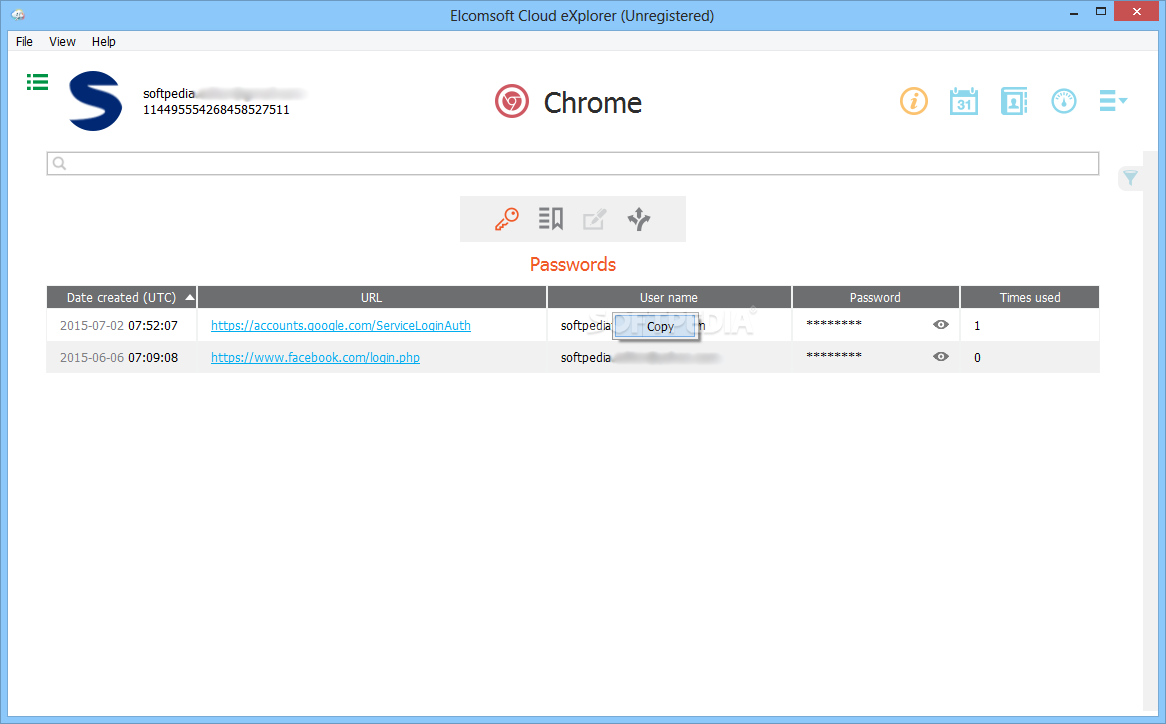Click times used value 0
This screenshot has height=724, width=1166.
(977, 358)
